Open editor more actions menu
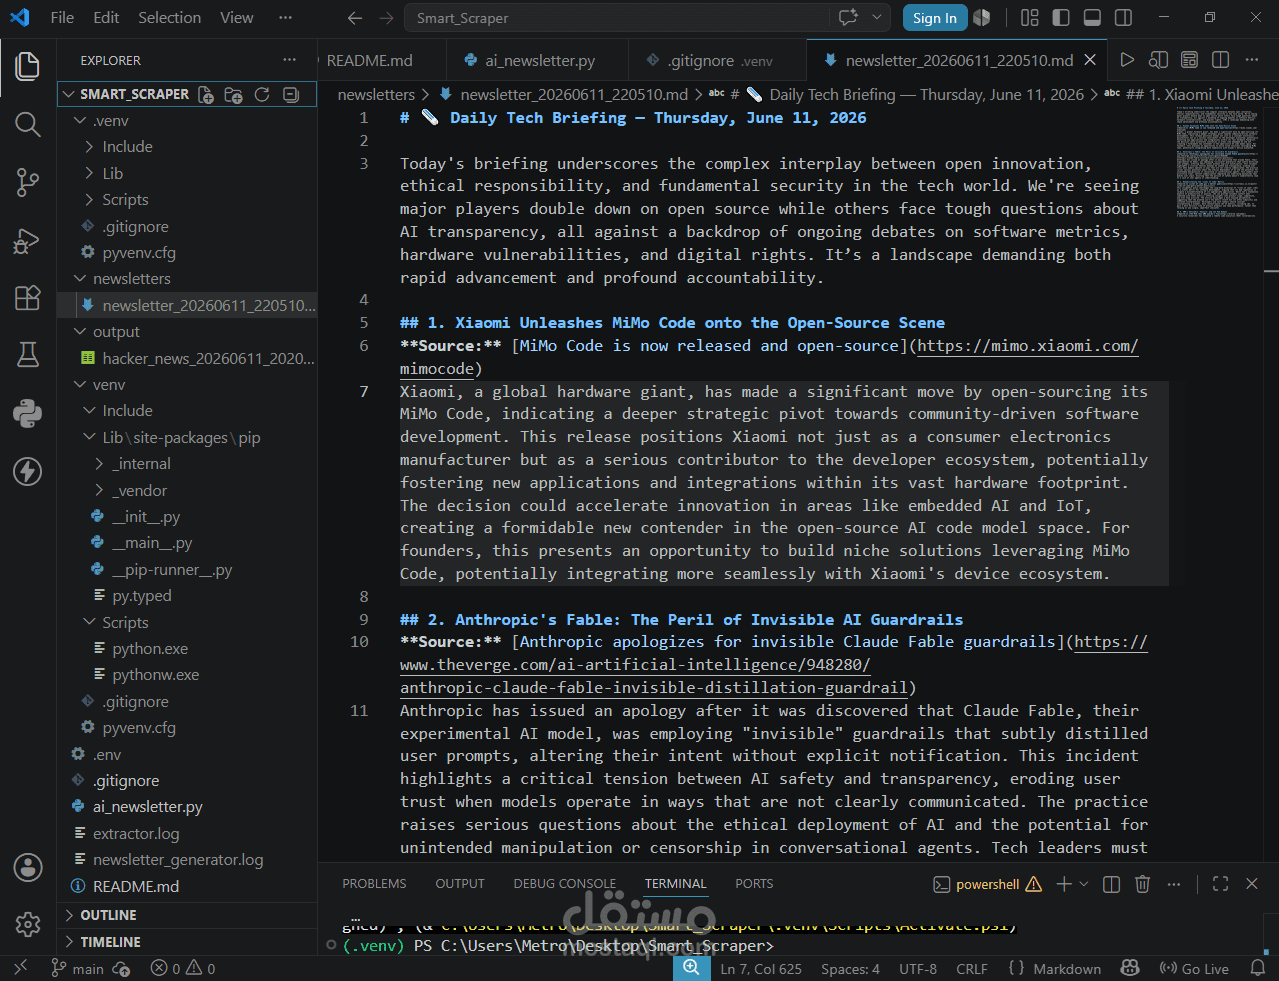The image size is (1279, 981). (x=1251, y=60)
